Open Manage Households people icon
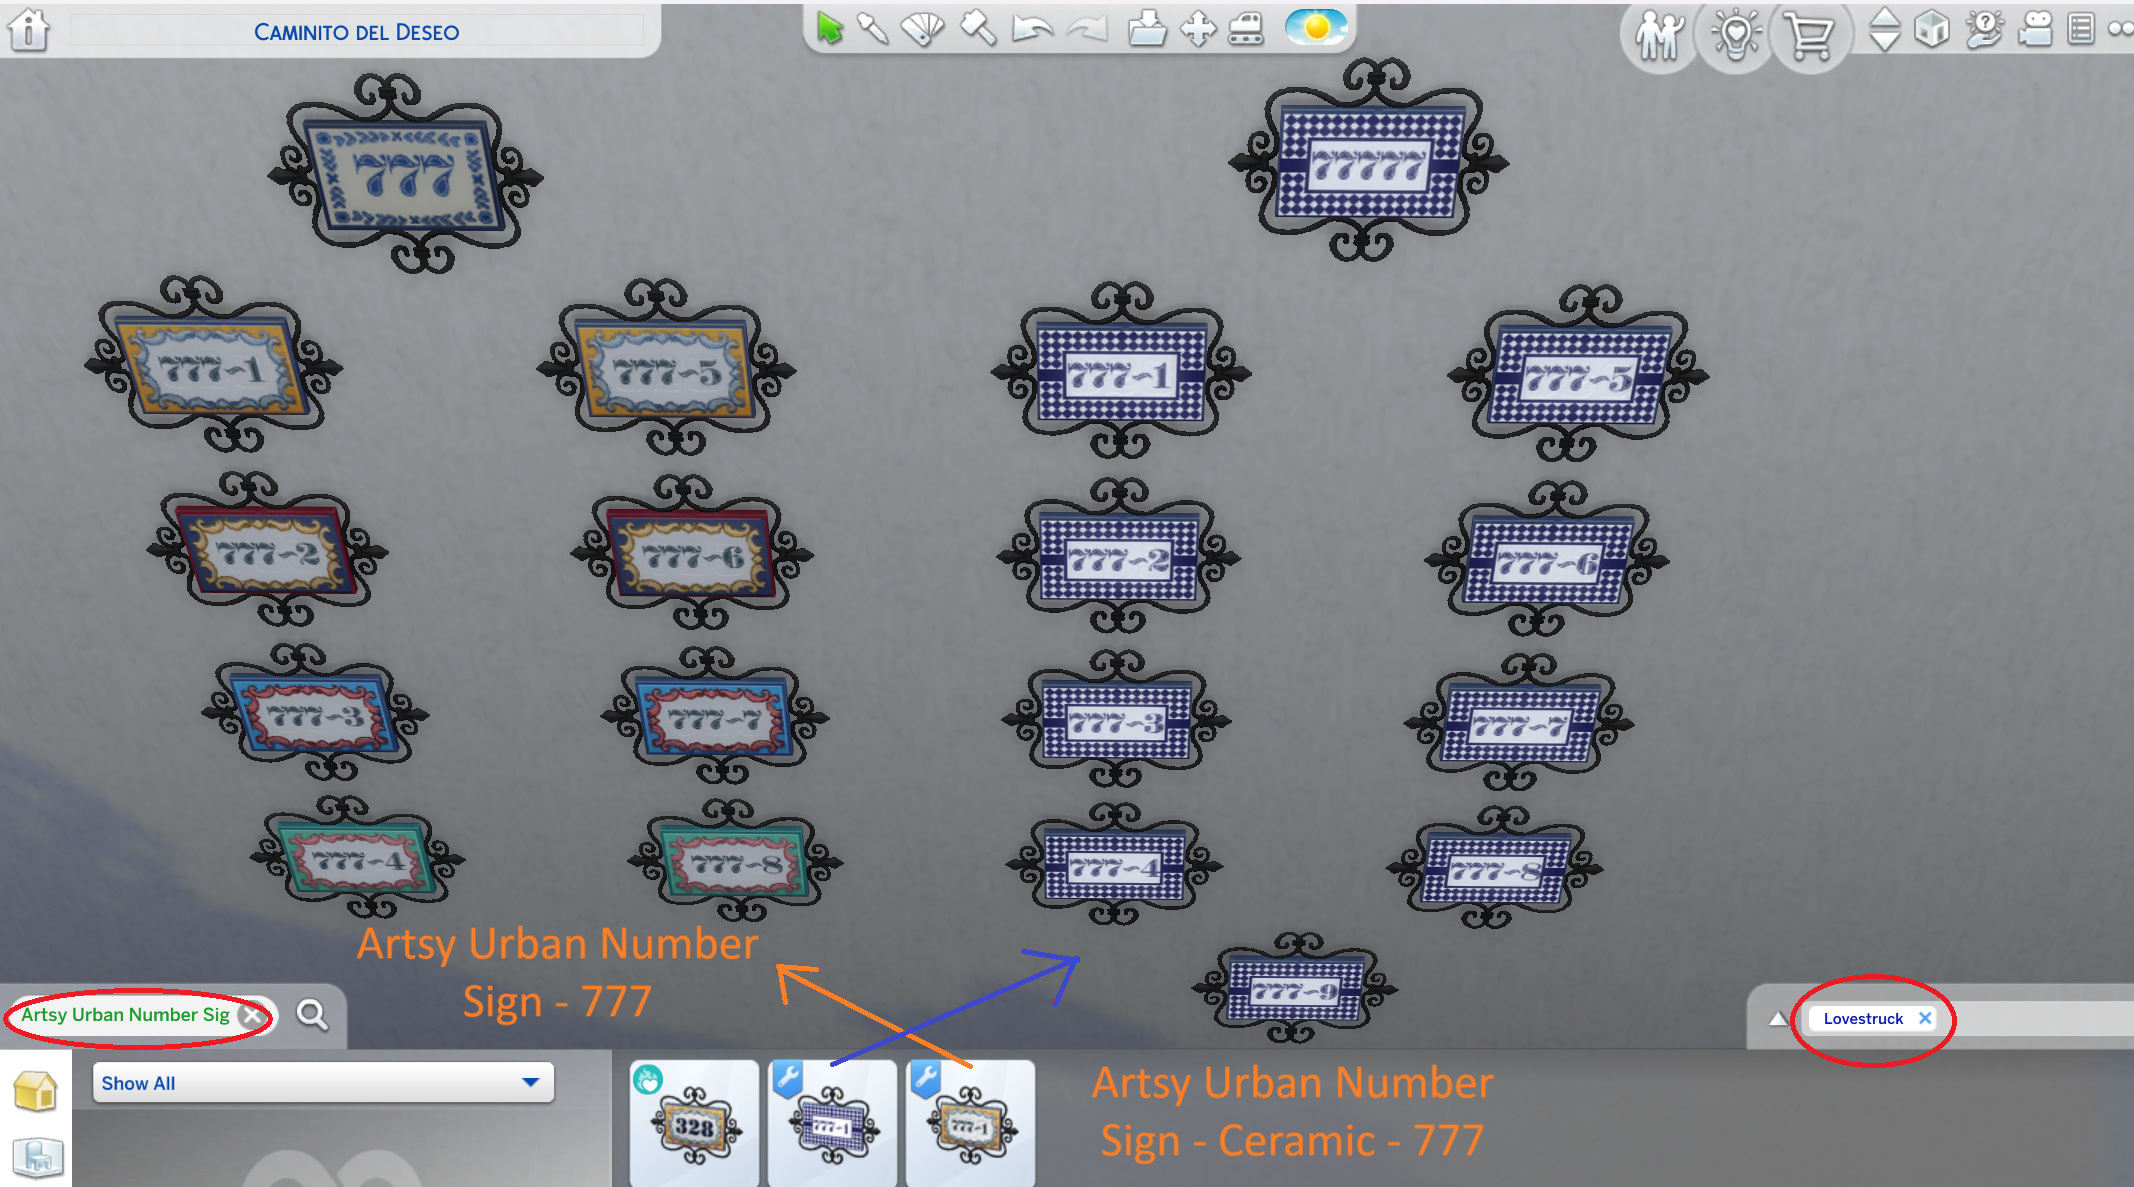This screenshot has height=1187, width=2134. 1659,37
